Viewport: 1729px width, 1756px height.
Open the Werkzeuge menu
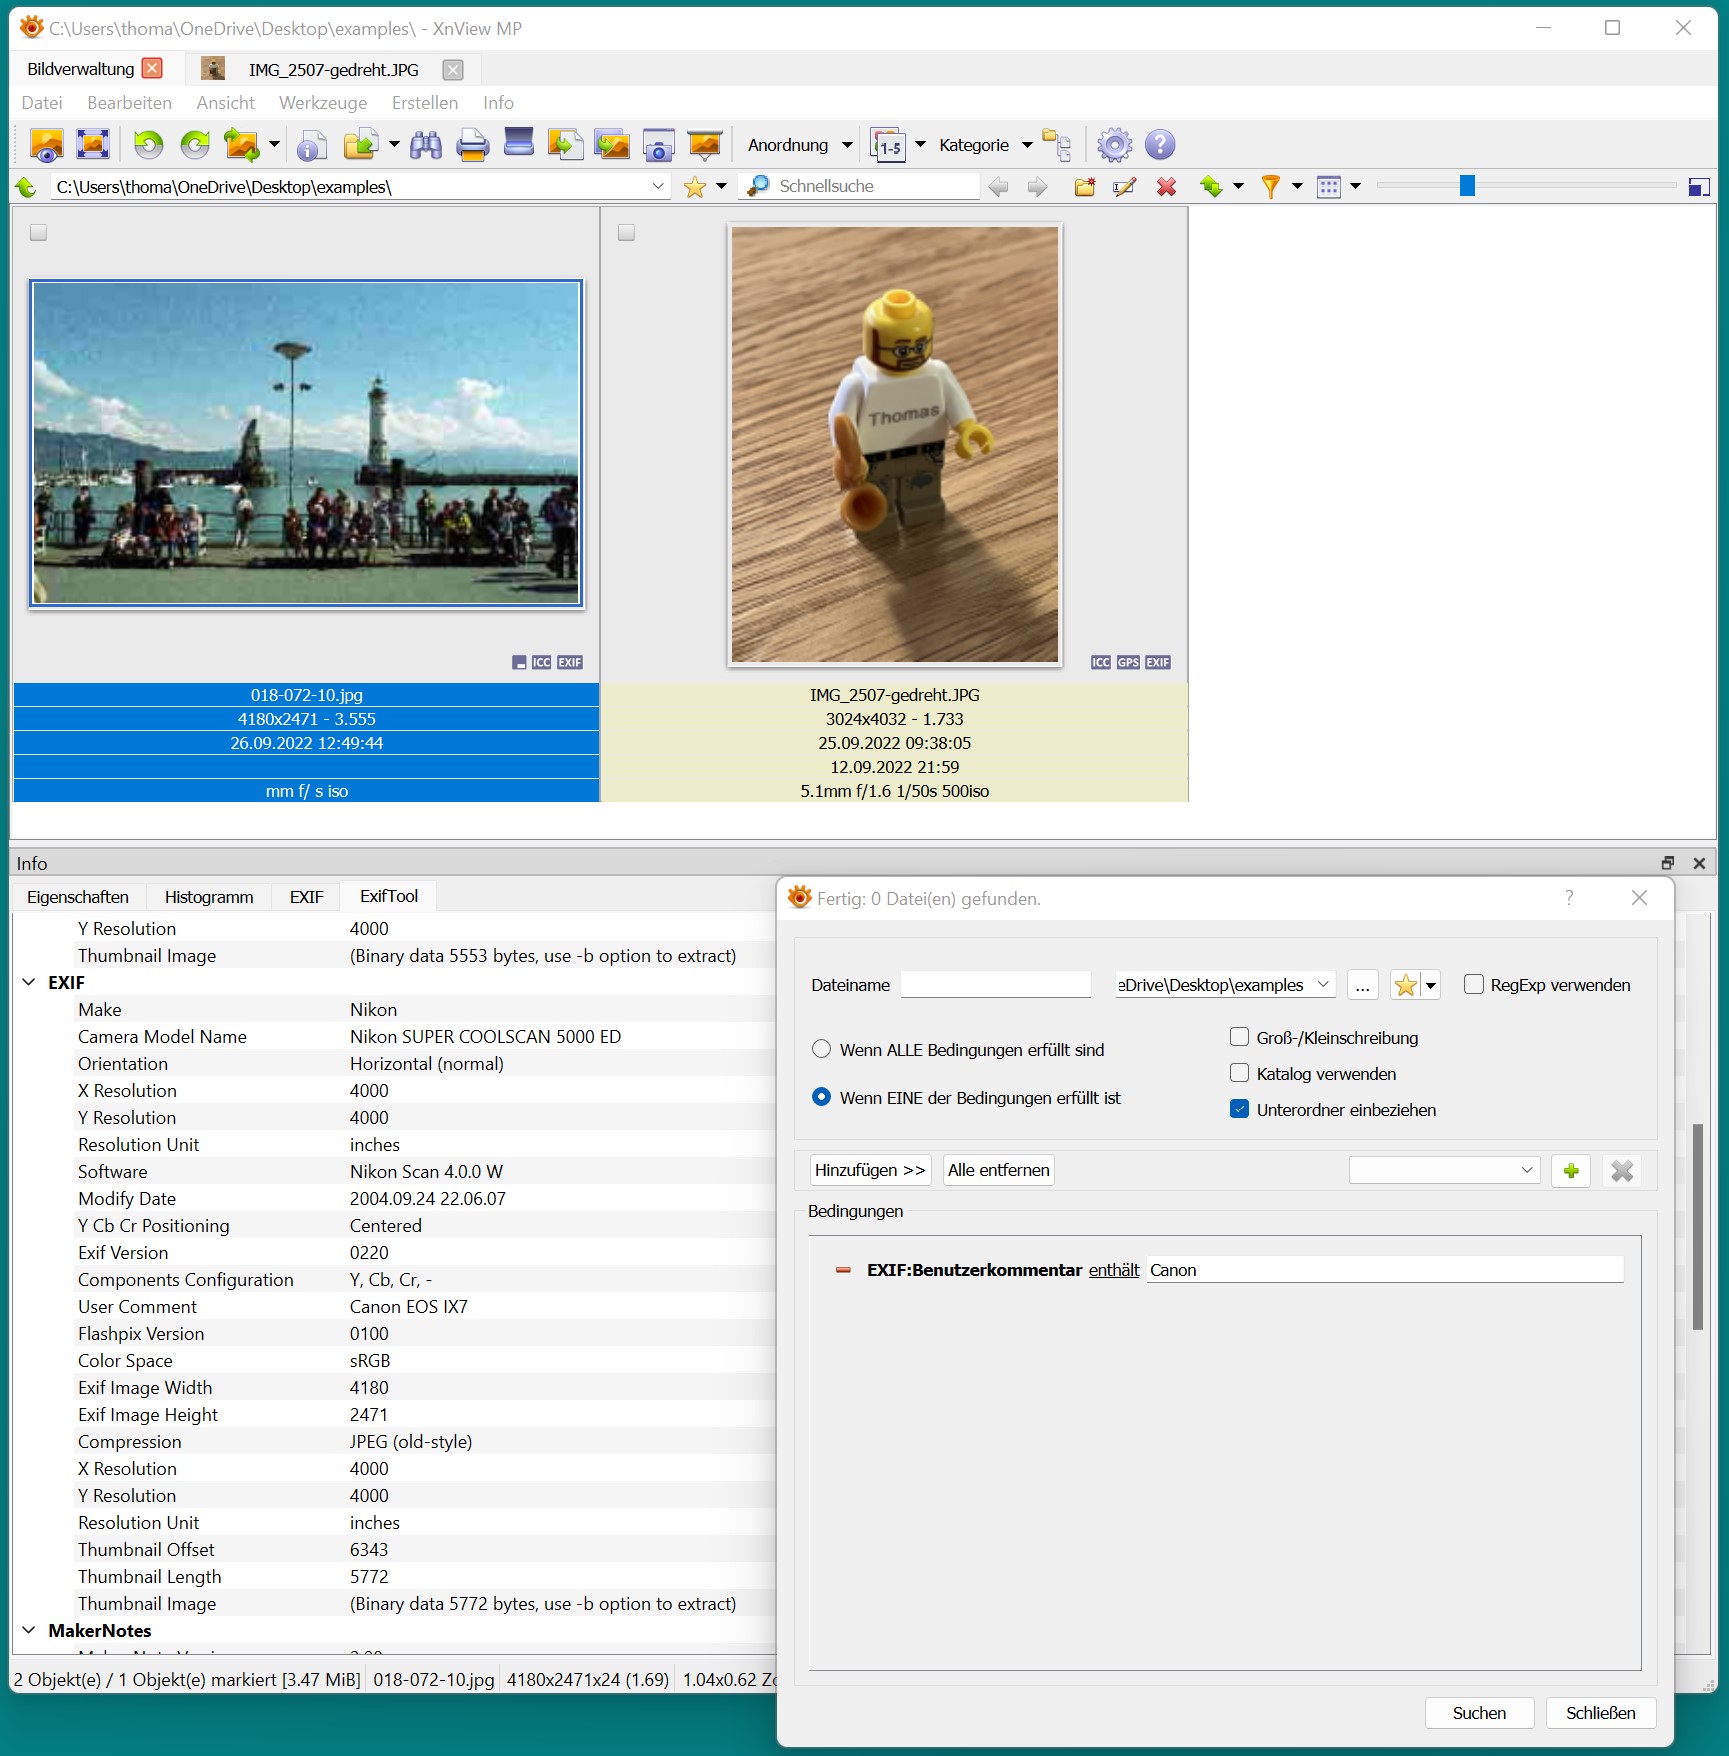click(x=322, y=103)
